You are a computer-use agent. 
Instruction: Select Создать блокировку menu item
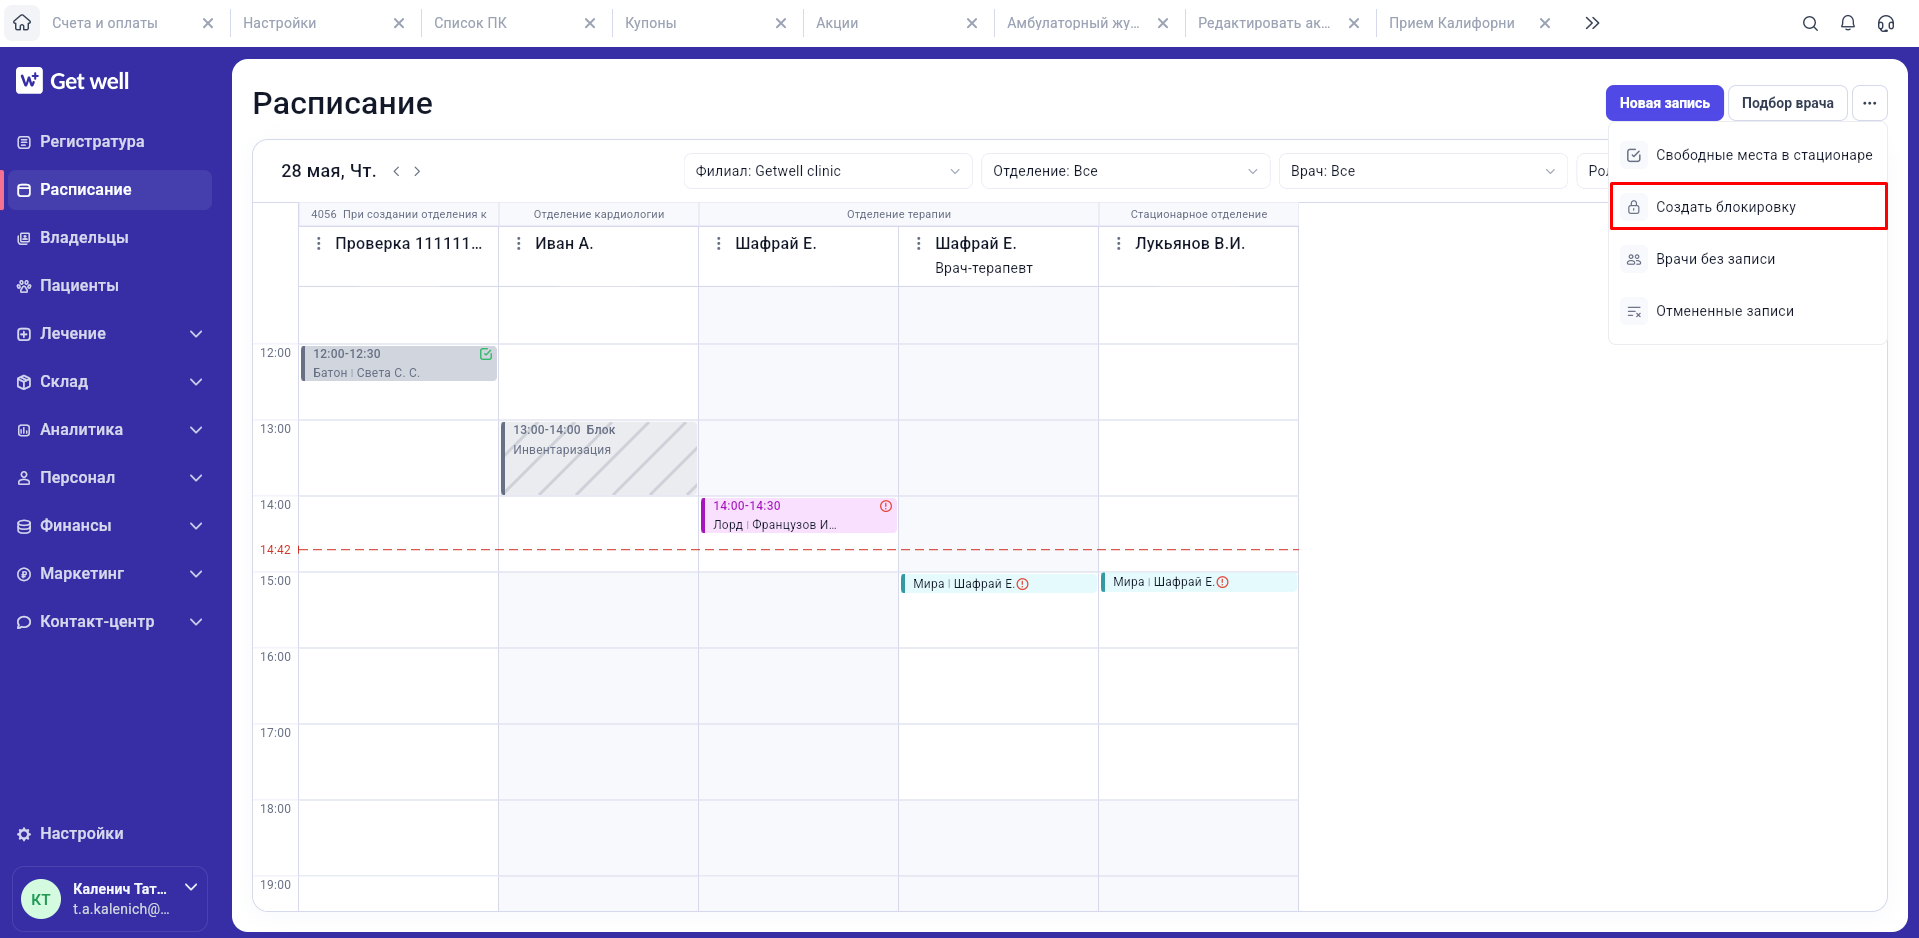(x=1748, y=207)
